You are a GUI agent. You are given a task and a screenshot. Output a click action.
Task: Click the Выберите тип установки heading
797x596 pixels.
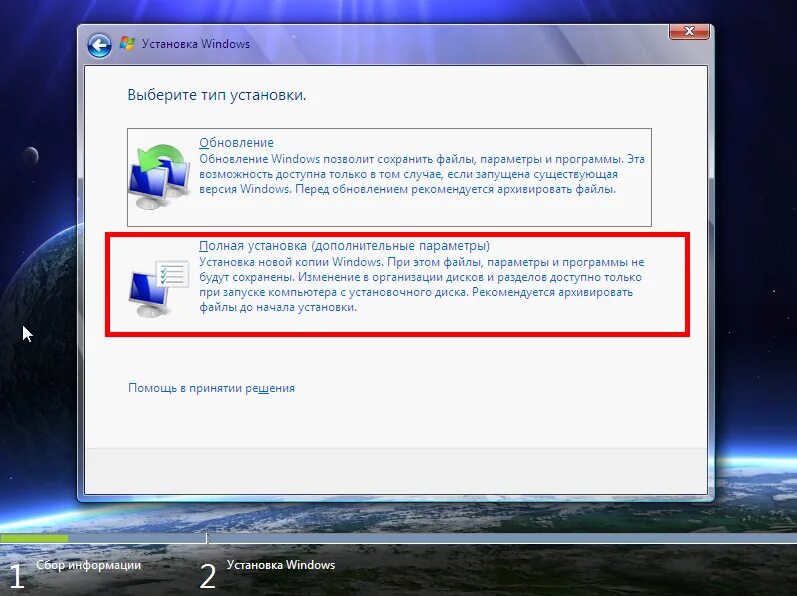point(217,95)
